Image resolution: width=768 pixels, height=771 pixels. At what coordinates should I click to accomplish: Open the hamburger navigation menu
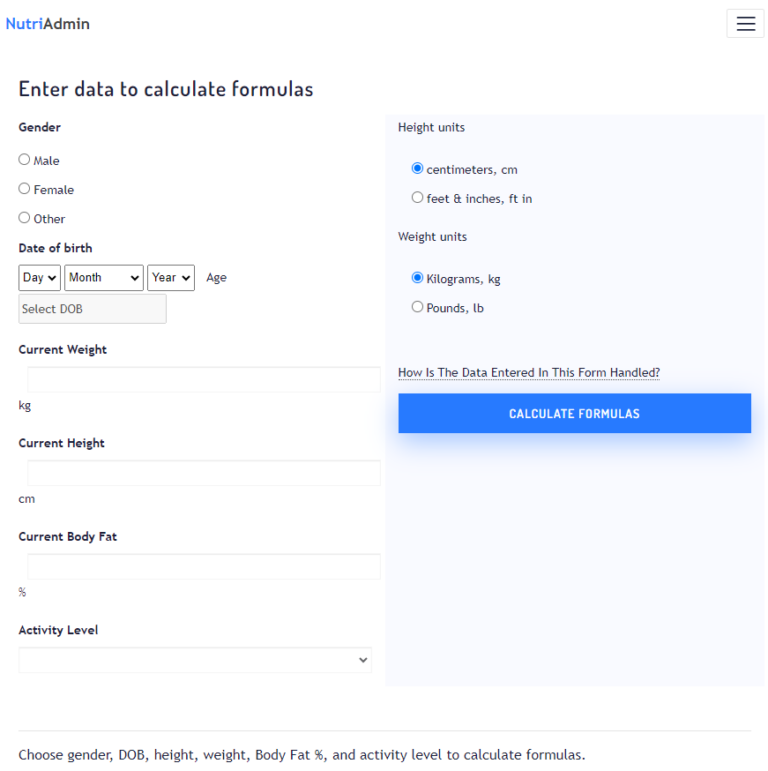click(x=745, y=24)
